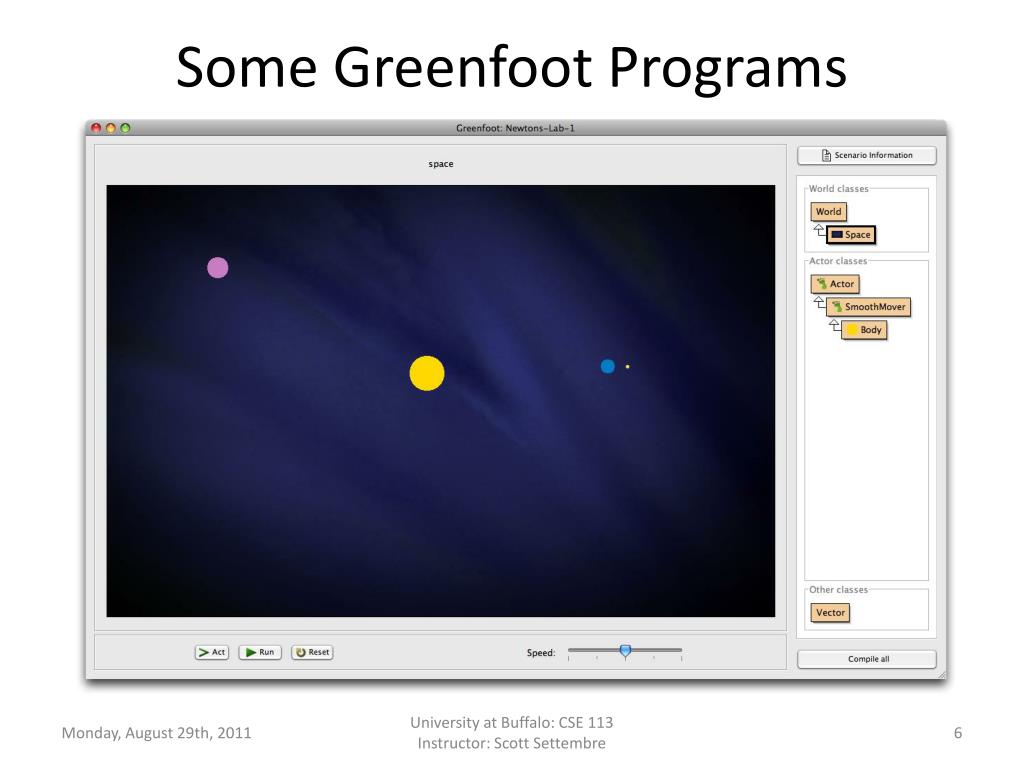The height and width of the screenshot is (768, 1024).
Task: Click the large yellow sun body
Action: pyautogui.click(x=427, y=373)
